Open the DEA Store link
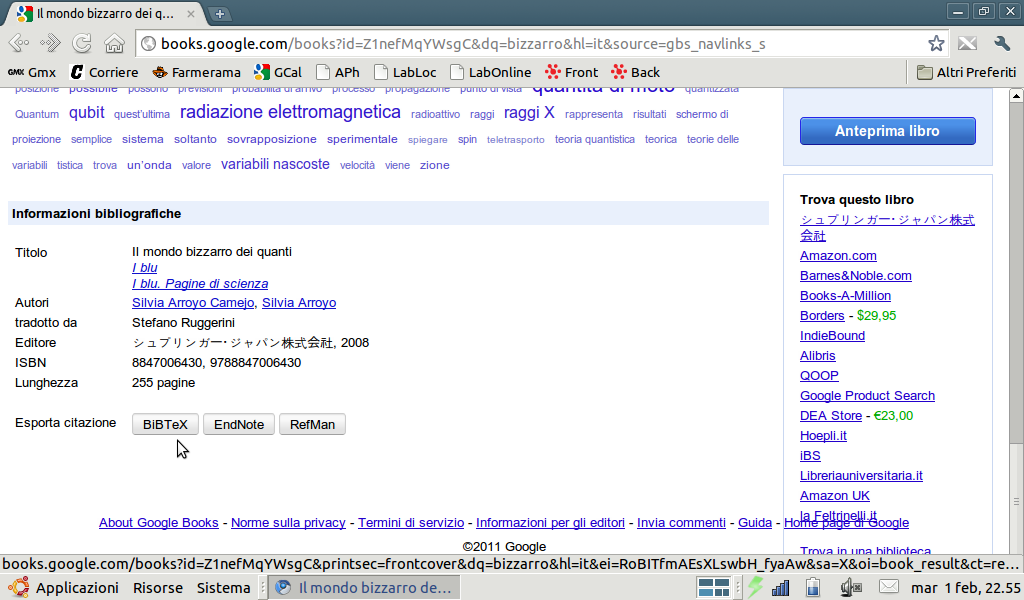Image resolution: width=1024 pixels, height=600 pixels. 831,416
